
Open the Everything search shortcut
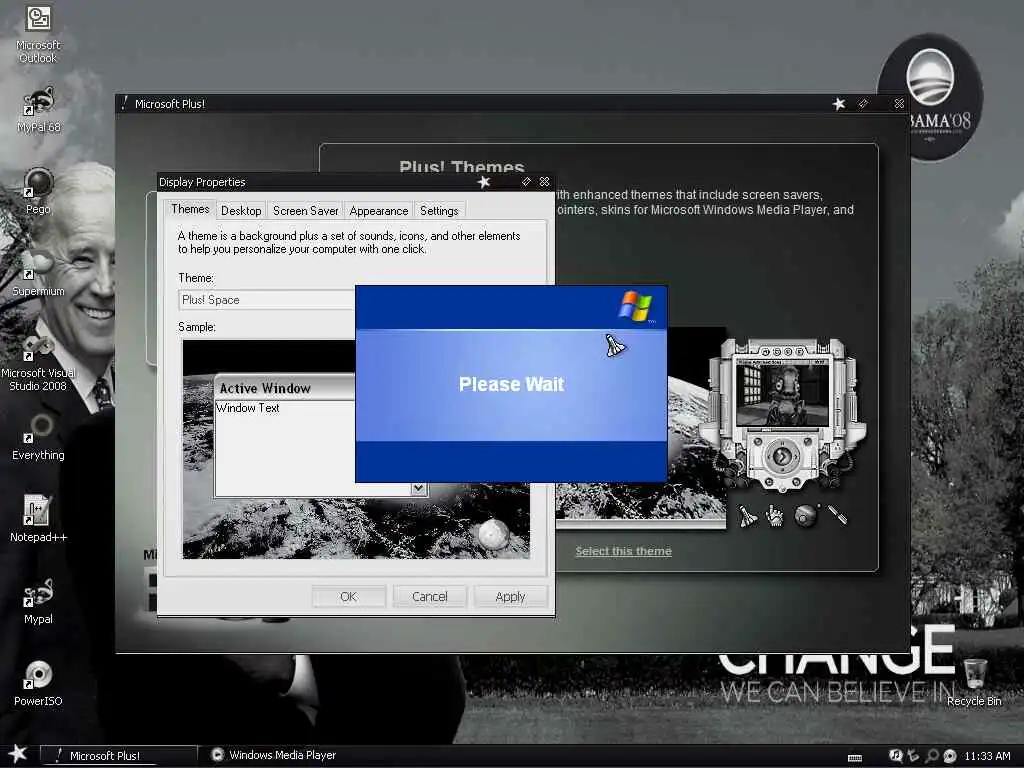[x=38, y=436]
